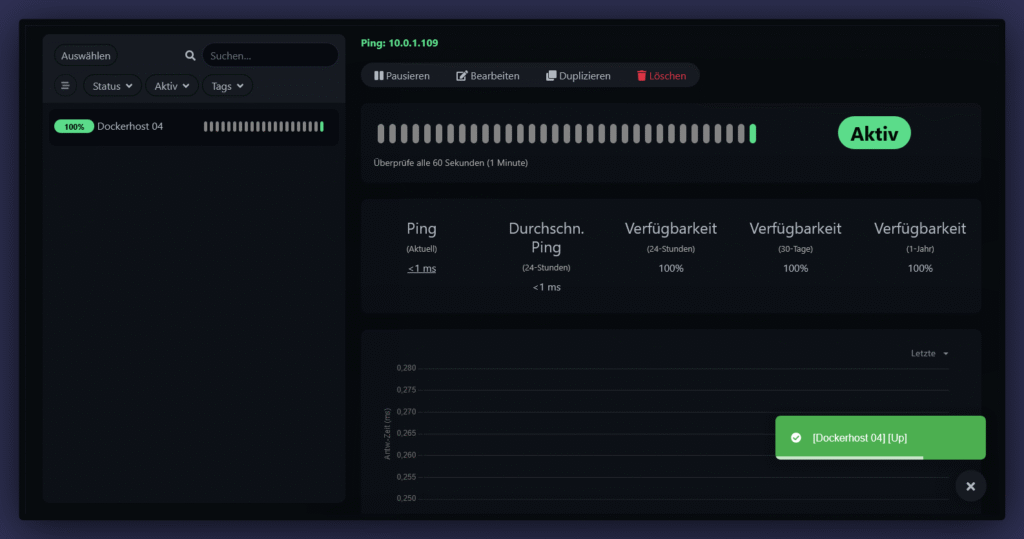Click the Pausieren pause icon

[379, 76]
